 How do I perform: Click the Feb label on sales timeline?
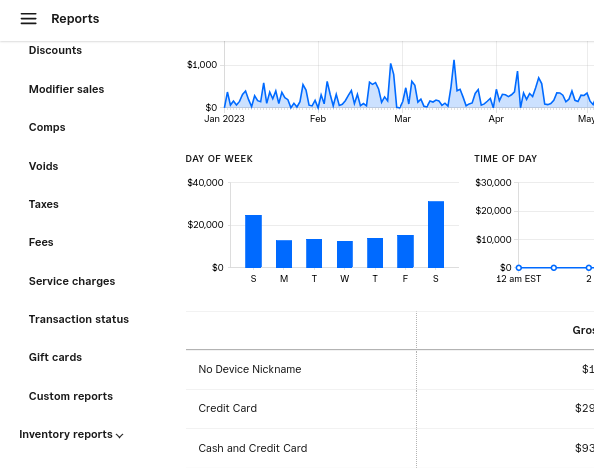click(x=318, y=119)
